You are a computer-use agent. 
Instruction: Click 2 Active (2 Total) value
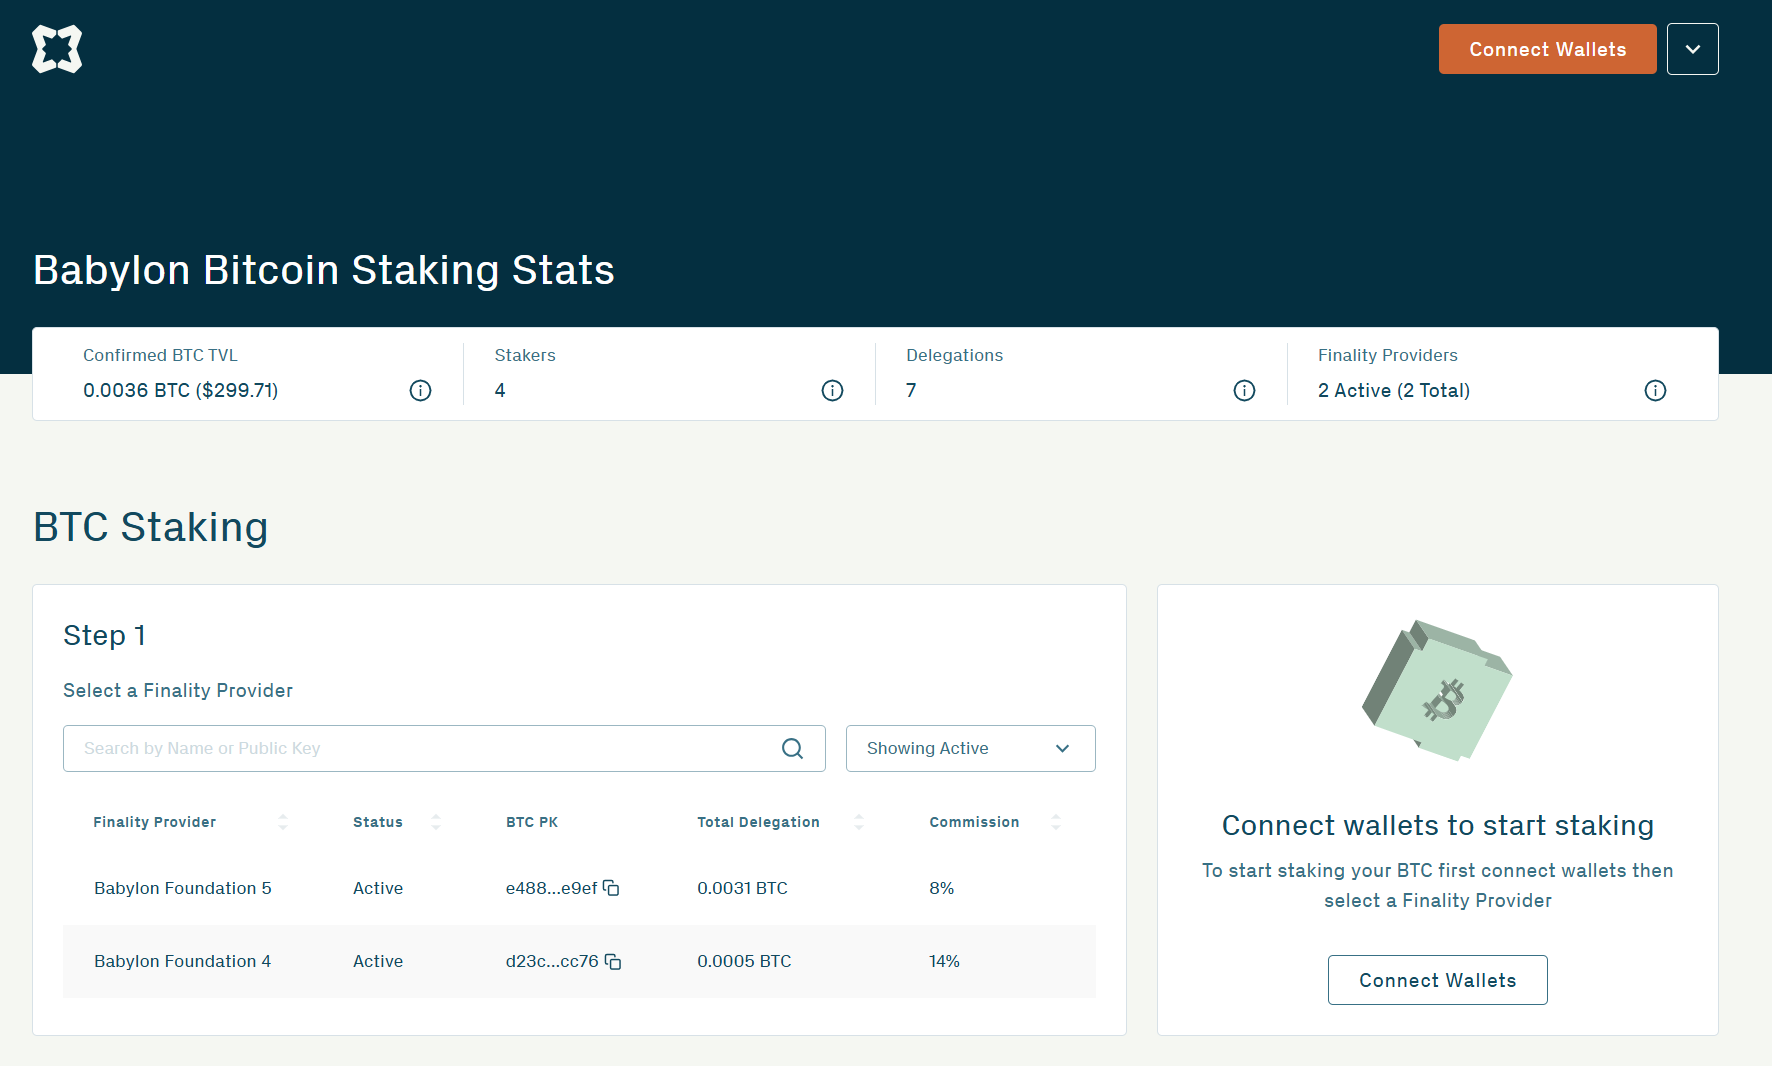tap(1394, 391)
